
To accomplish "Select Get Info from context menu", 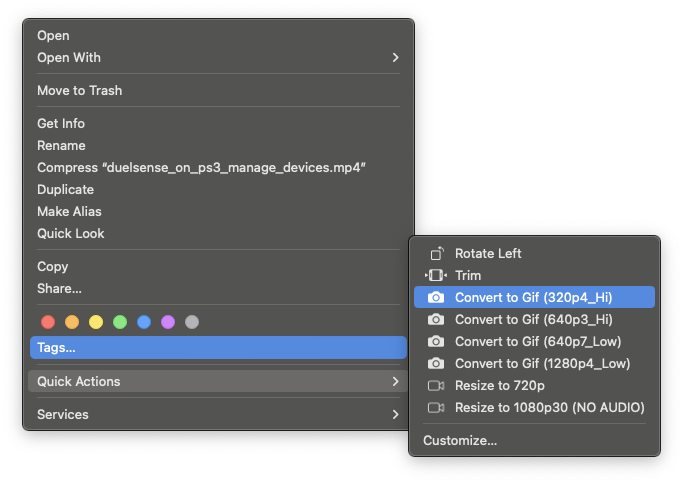I will [61, 123].
